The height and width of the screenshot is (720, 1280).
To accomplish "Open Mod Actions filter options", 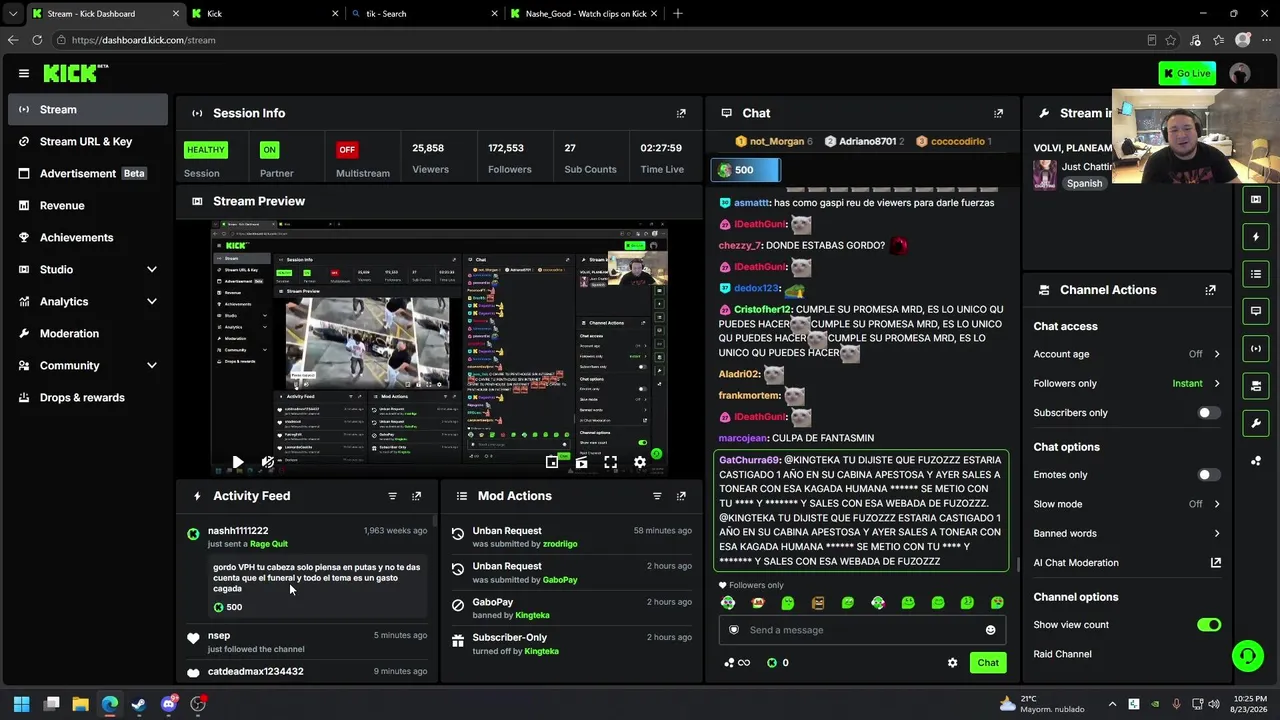I will point(657,496).
